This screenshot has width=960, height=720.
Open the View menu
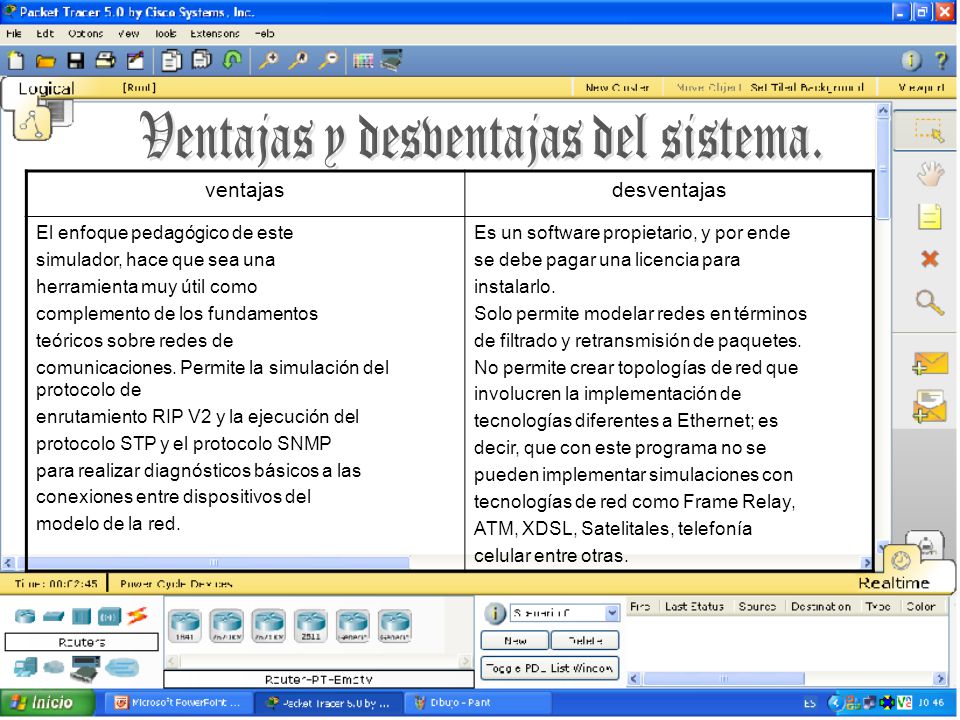pyautogui.click(x=129, y=34)
